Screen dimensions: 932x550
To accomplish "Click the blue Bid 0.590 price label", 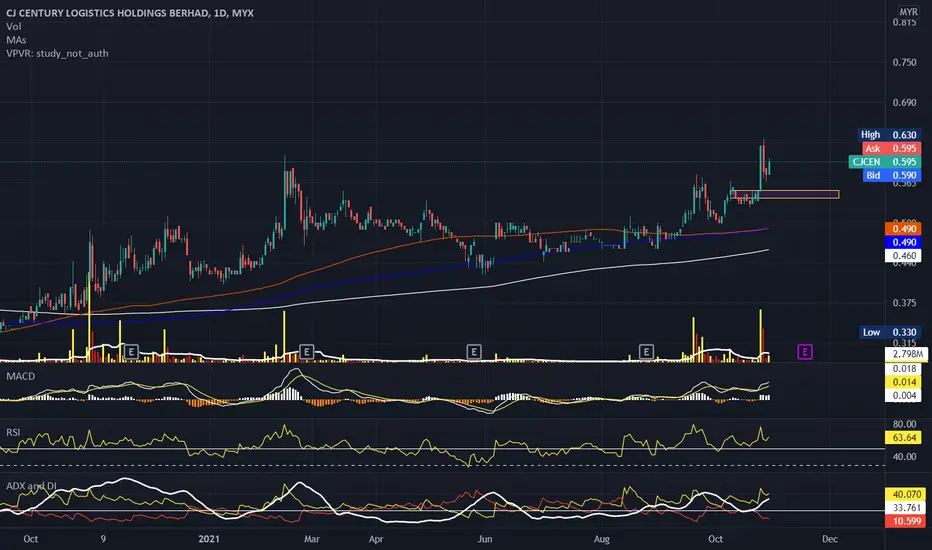I will pos(892,175).
